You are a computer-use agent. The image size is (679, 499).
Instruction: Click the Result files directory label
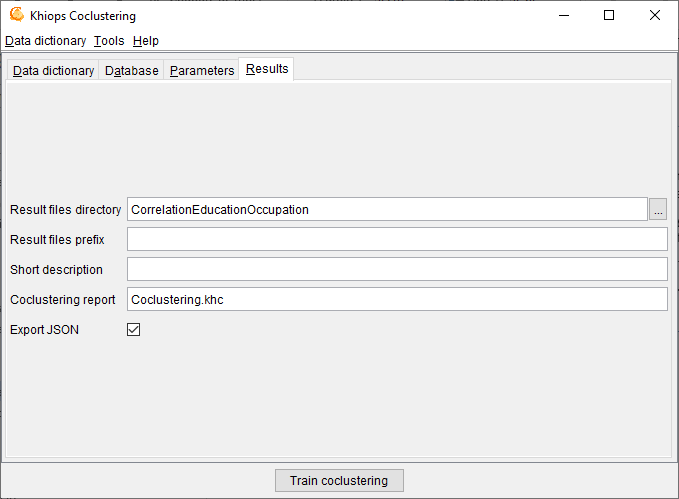pos(65,210)
